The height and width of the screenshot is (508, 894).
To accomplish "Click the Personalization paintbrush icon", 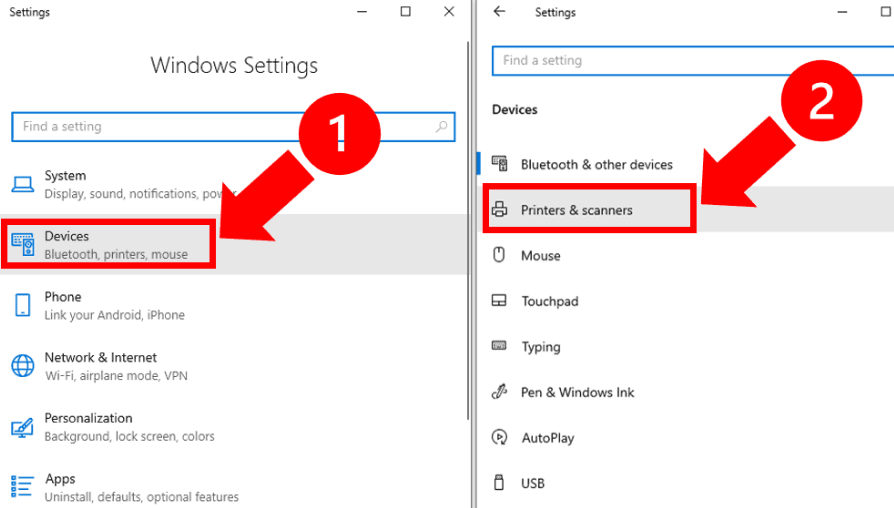I will [22, 427].
